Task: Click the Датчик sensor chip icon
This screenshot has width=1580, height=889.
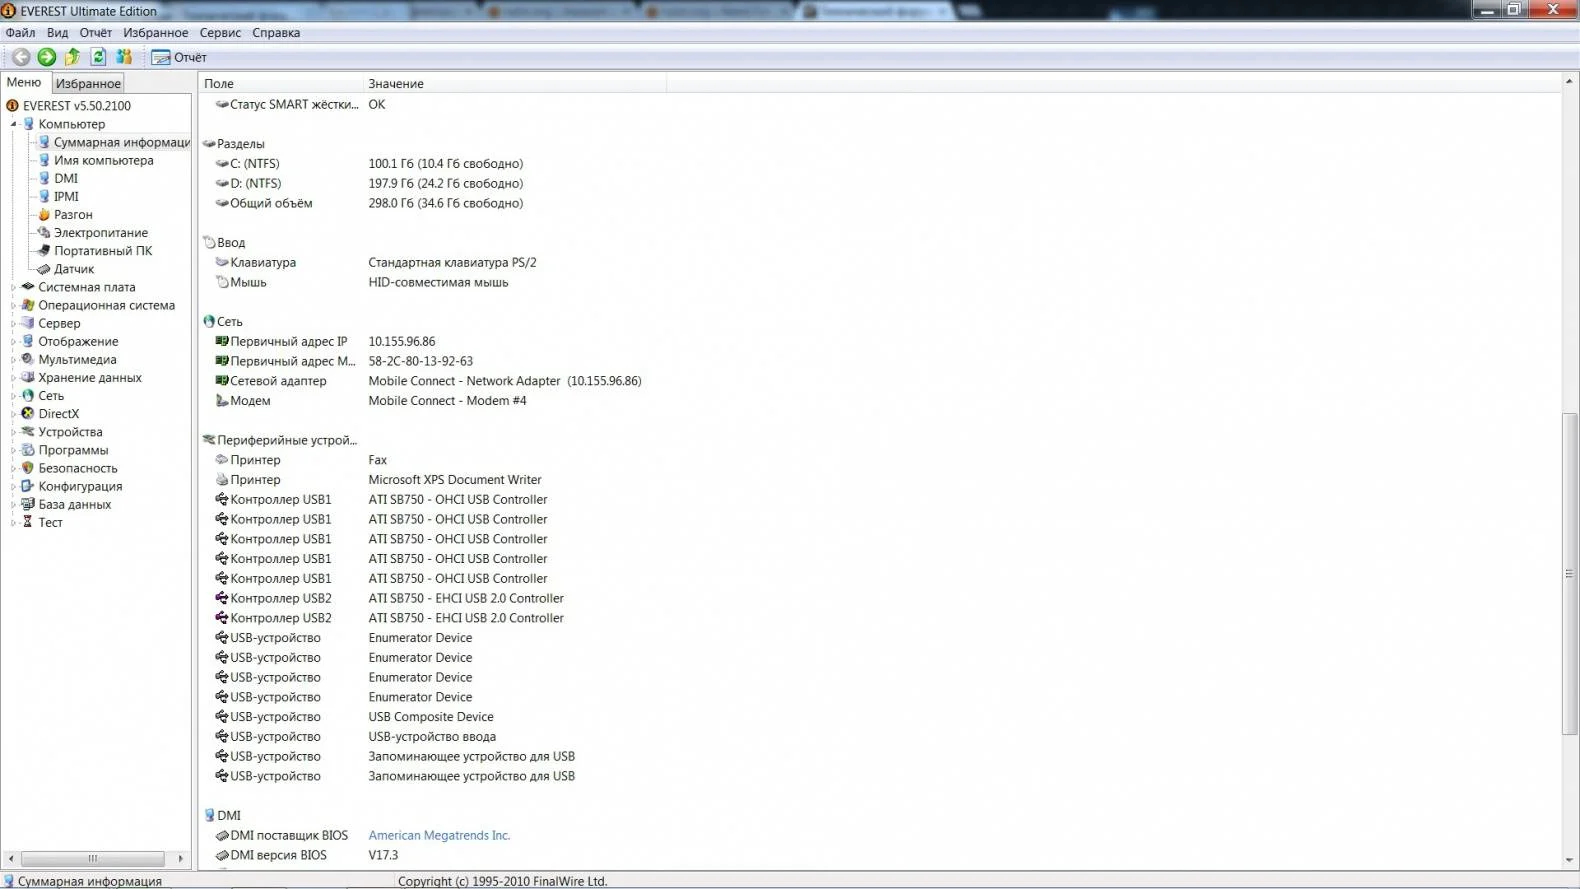Action: (x=44, y=269)
